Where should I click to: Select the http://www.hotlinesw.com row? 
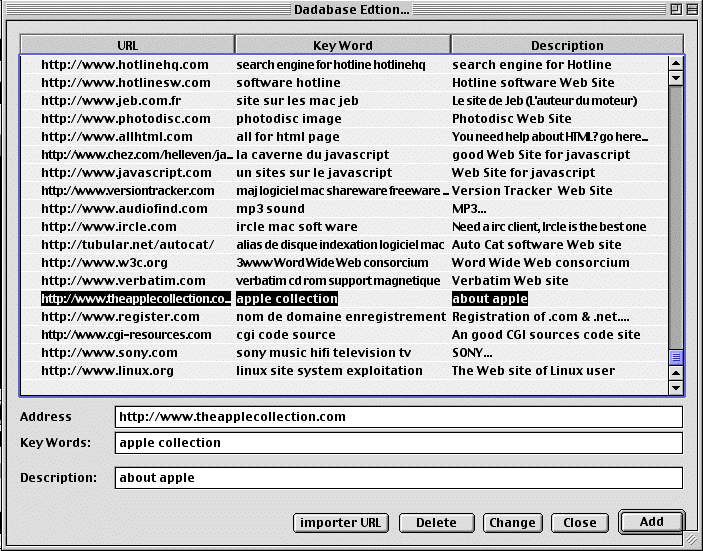point(344,82)
